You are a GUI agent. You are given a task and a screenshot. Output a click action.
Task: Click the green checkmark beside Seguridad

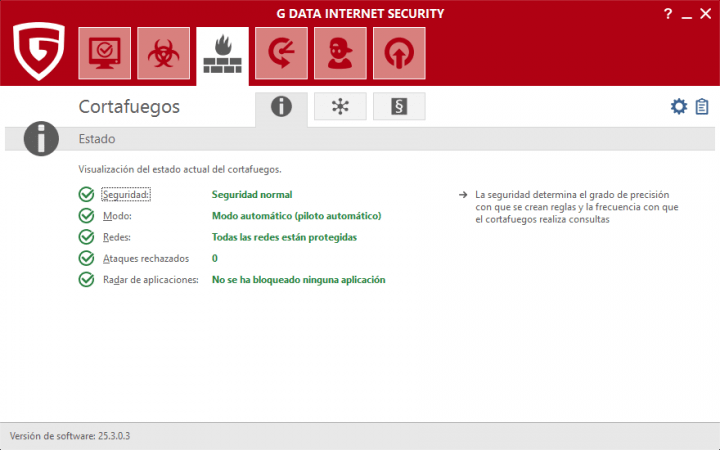[x=86, y=194]
